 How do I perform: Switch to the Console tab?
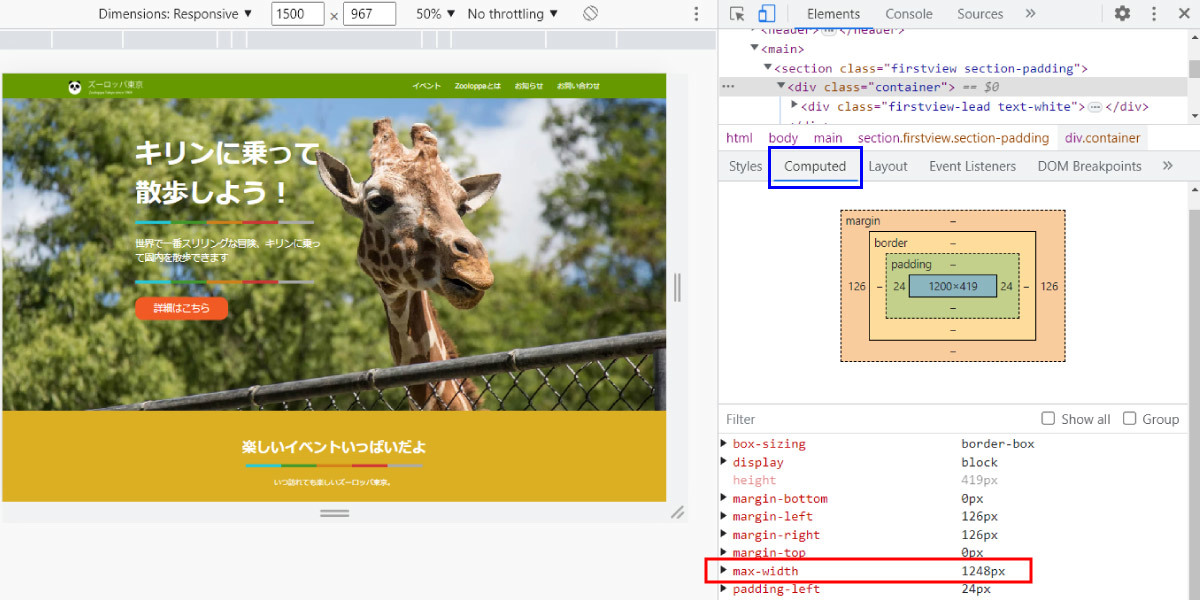909,14
